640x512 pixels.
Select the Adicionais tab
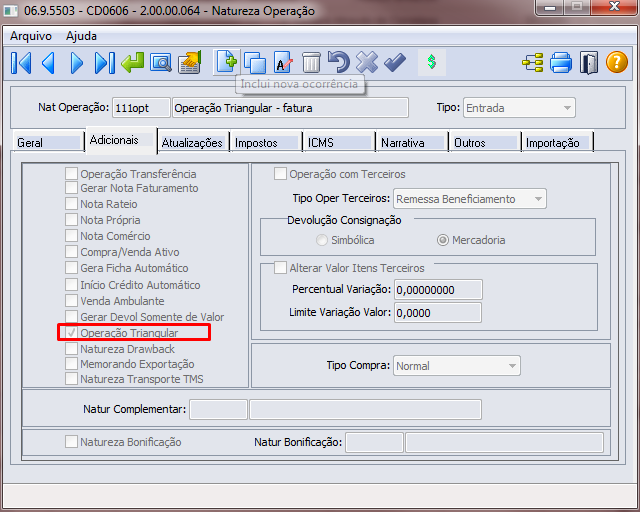121,140
